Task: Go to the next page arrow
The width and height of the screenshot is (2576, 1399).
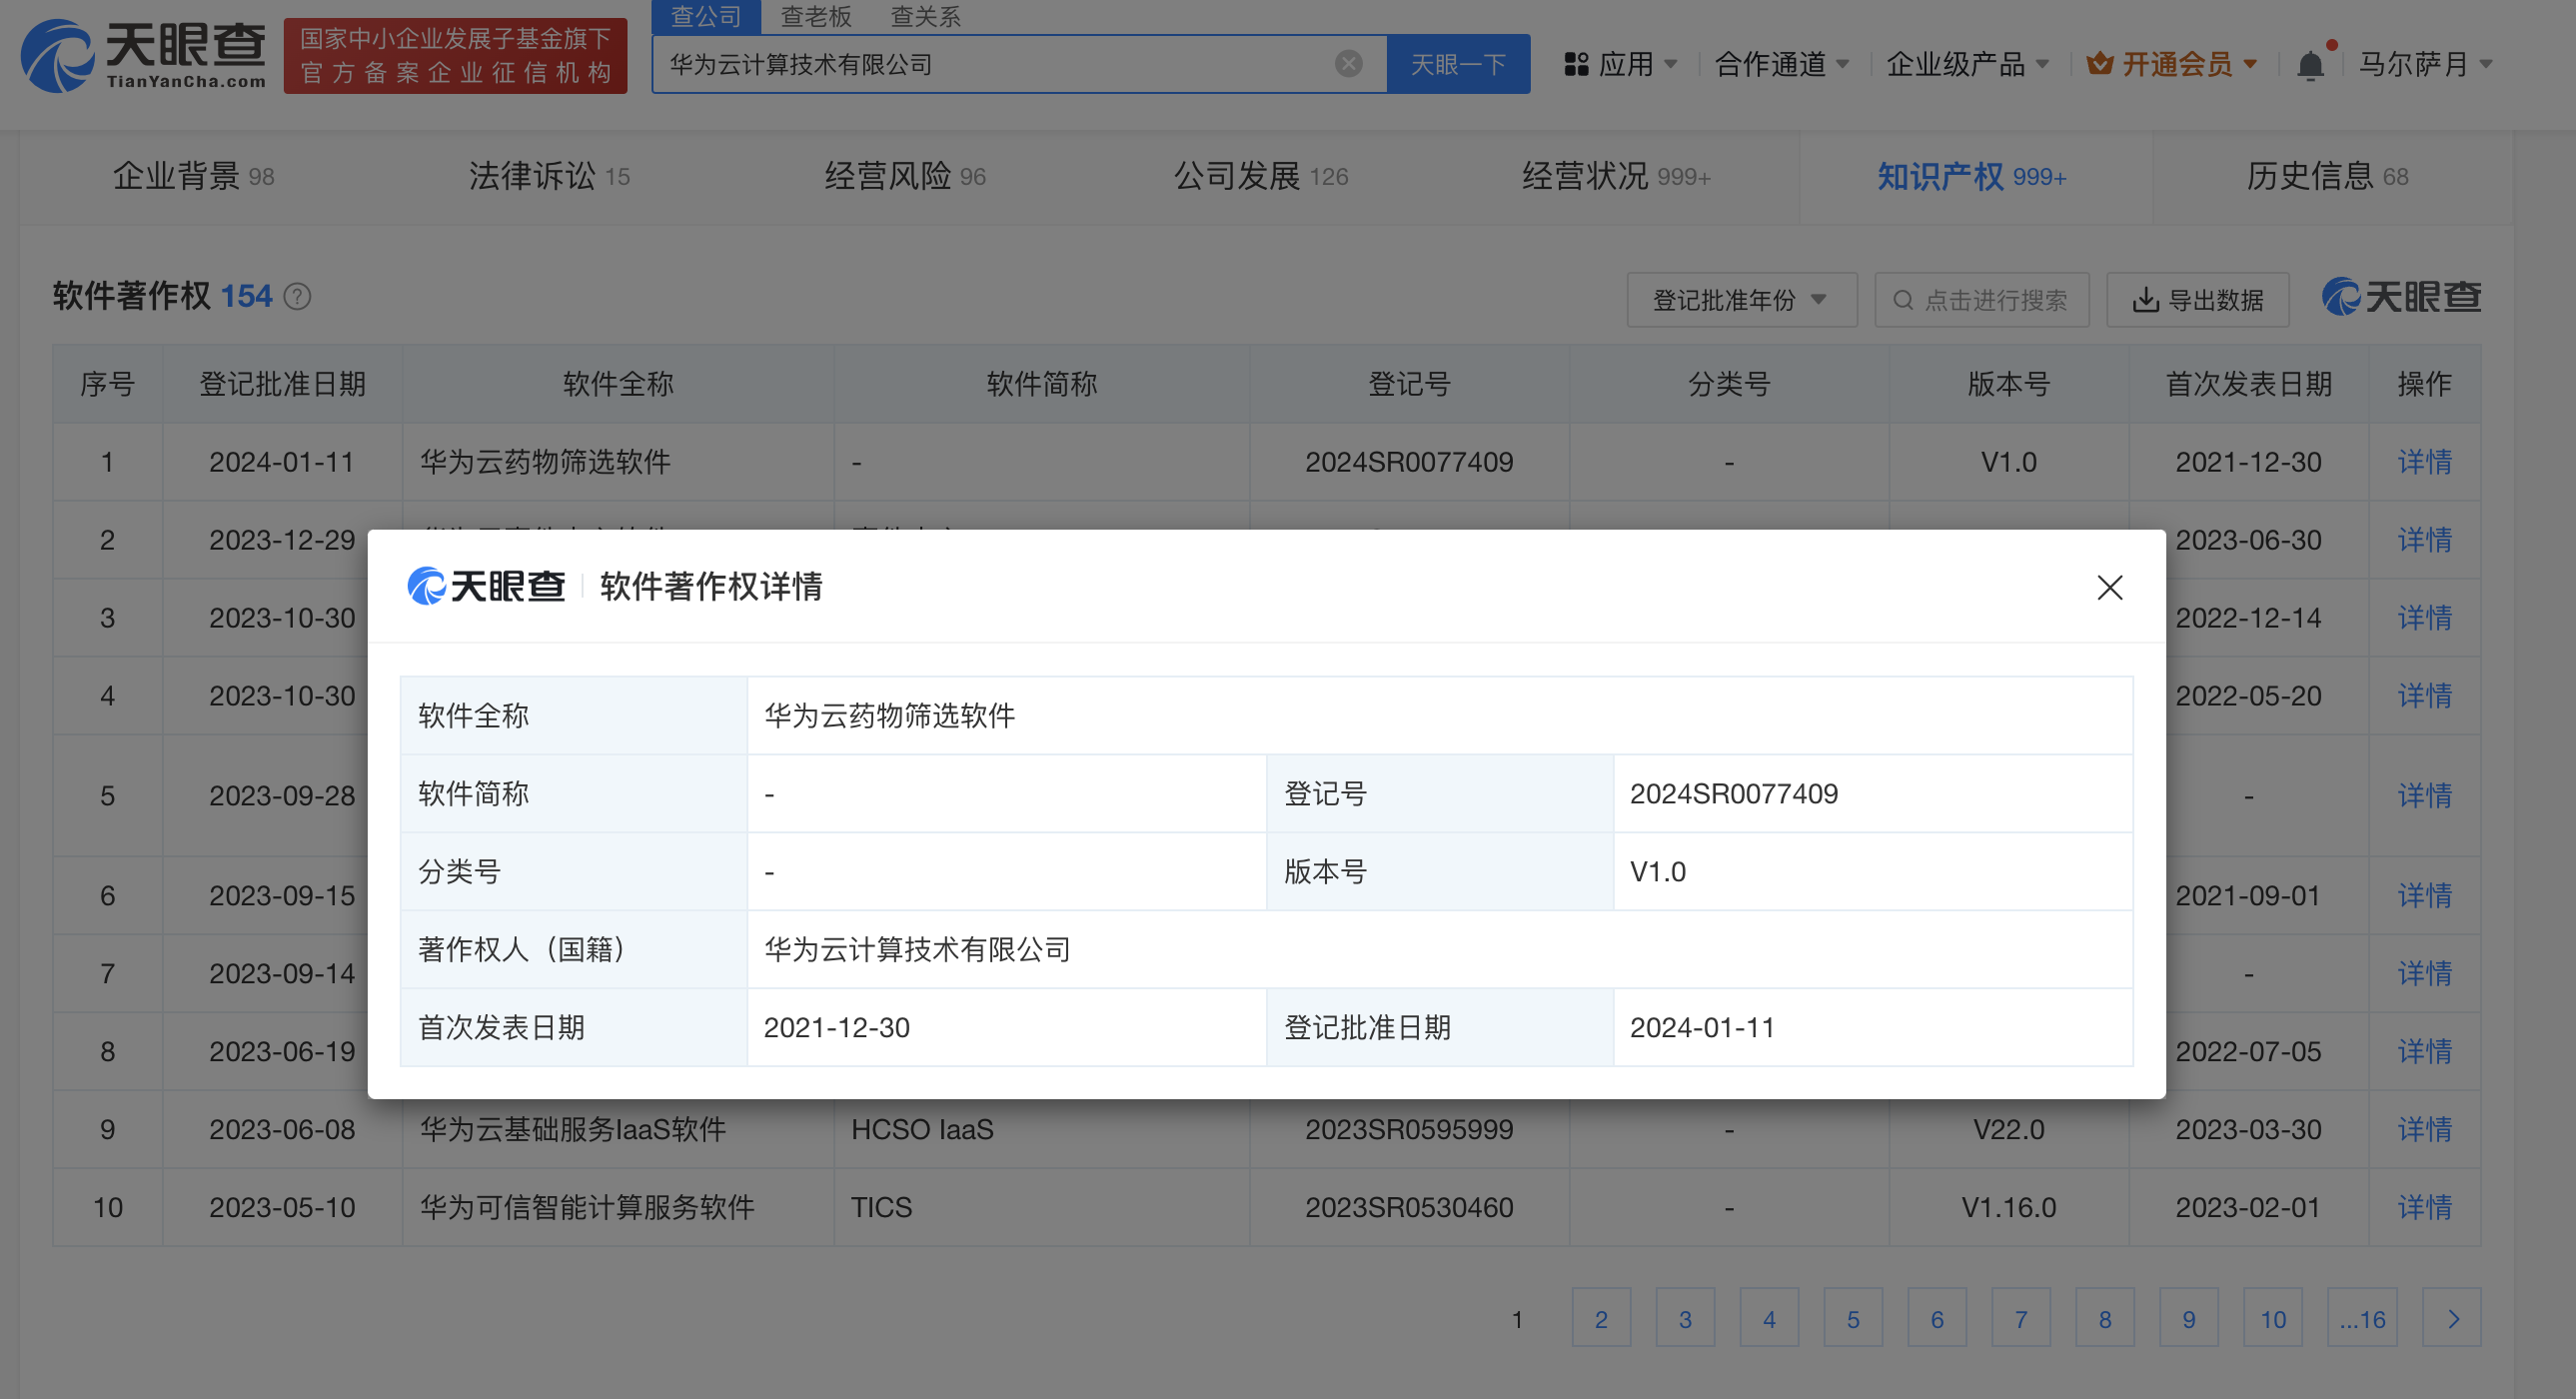Action: (2452, 1318)
